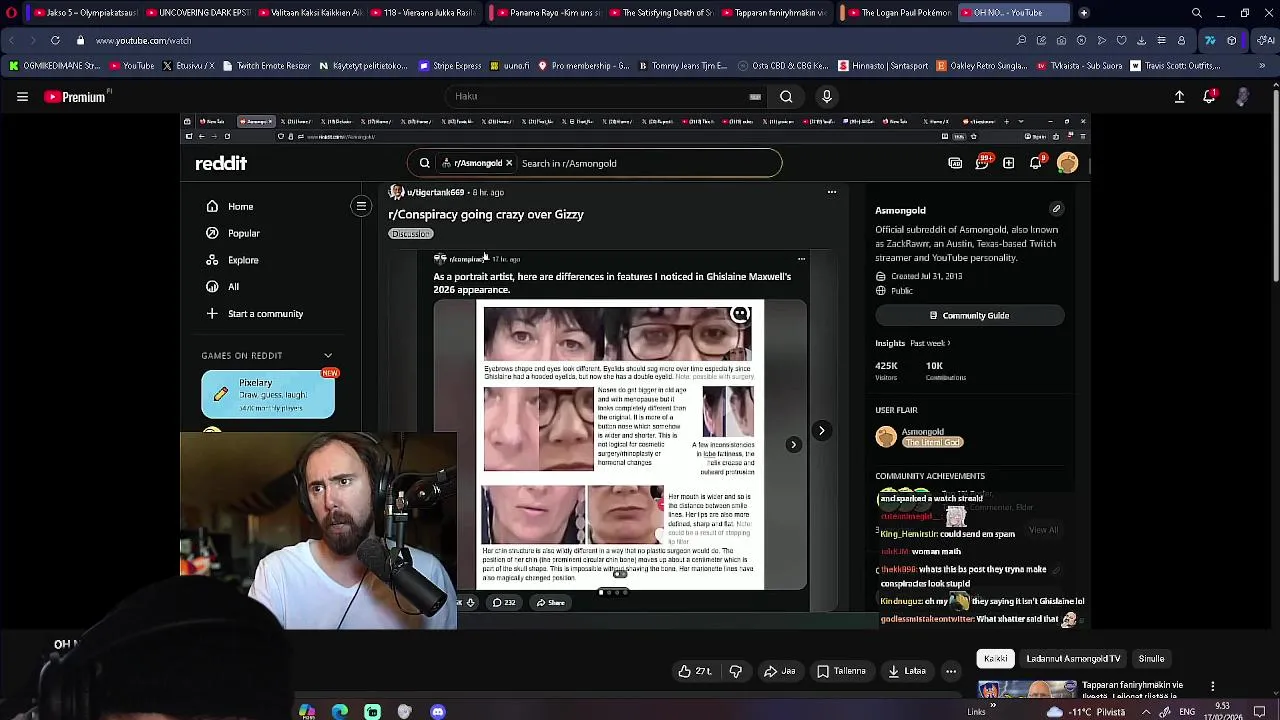Open the YouTube notifications bell
This screenshot has width=1280, height=720.
pos(1209,97)
